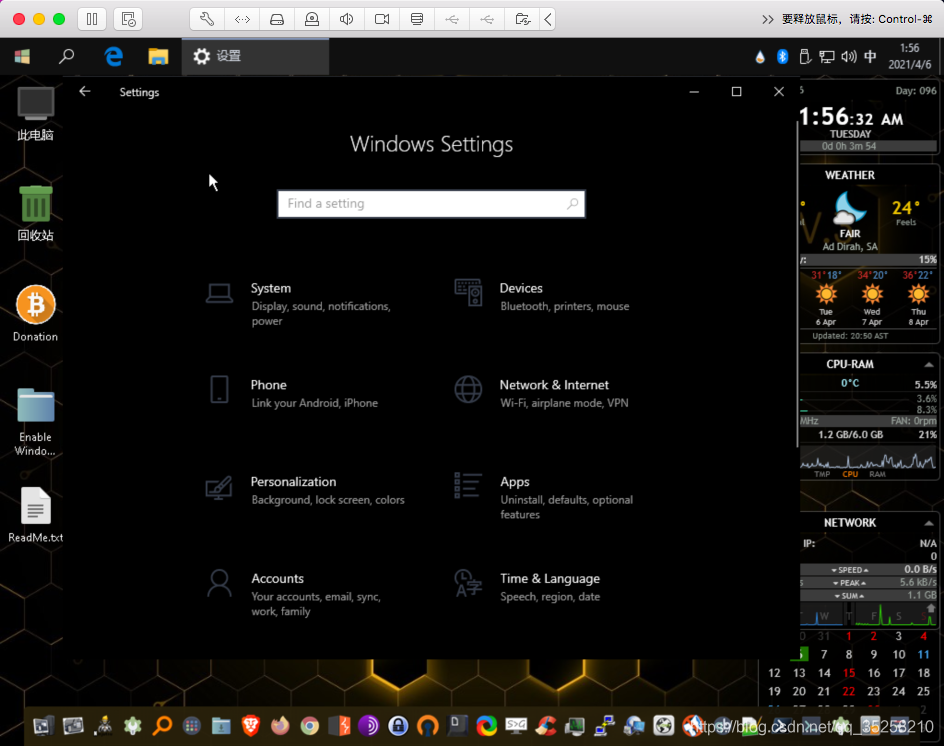Go back with the Settings back arrow
The width and height of the screenshot is (944, 746).
point(85,92)
